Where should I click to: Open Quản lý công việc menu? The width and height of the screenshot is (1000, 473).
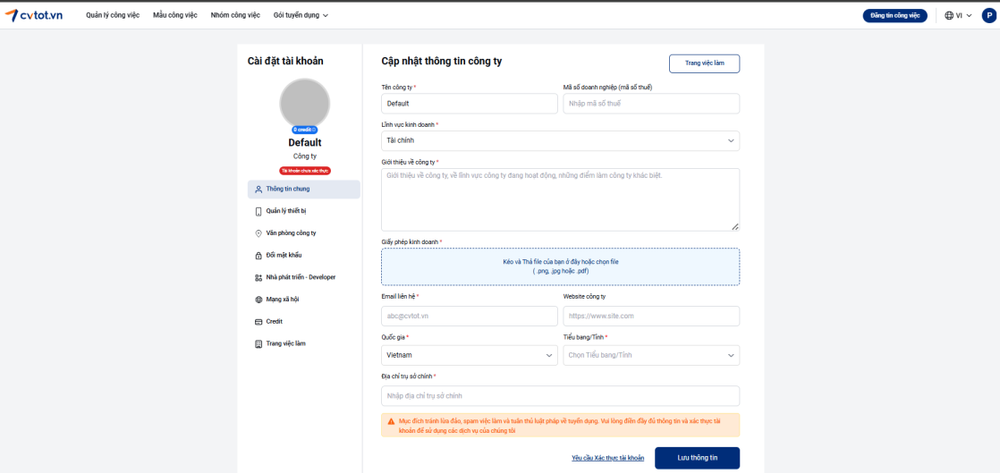(112, 16)
